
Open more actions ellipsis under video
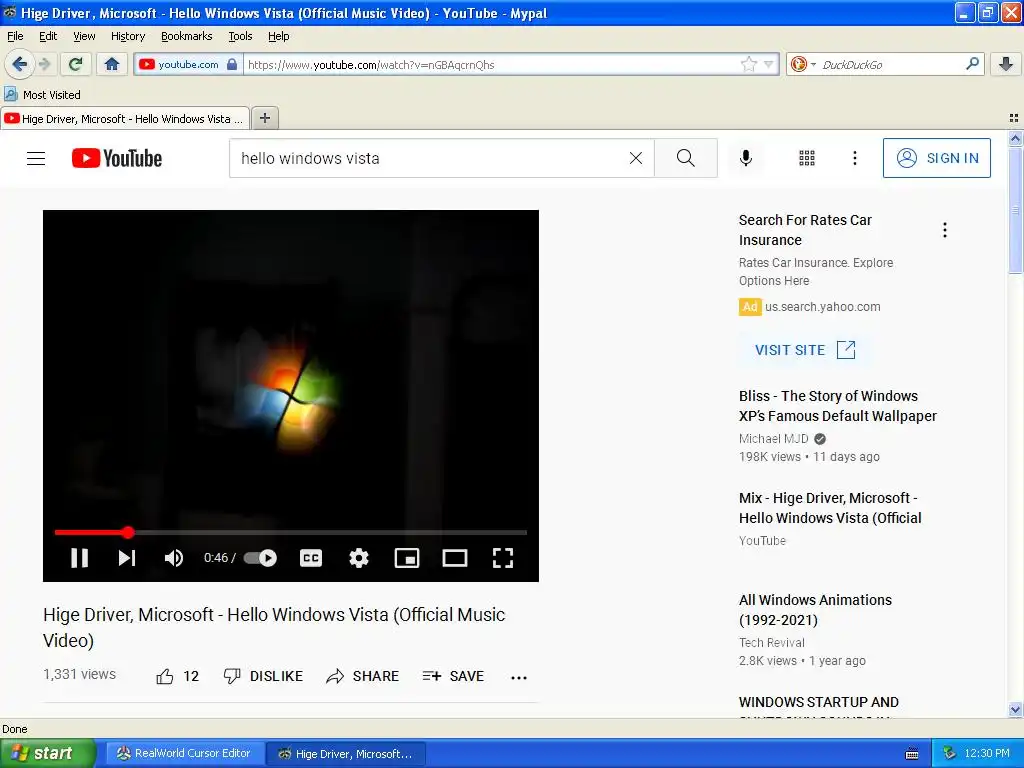click(x=519, y=678)
